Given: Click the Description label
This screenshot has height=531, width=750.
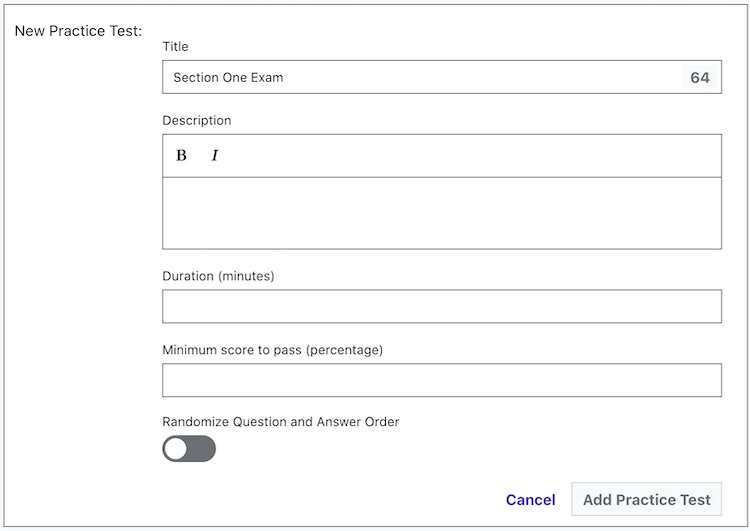Looking at the screenshot, I should pos(196,120).
